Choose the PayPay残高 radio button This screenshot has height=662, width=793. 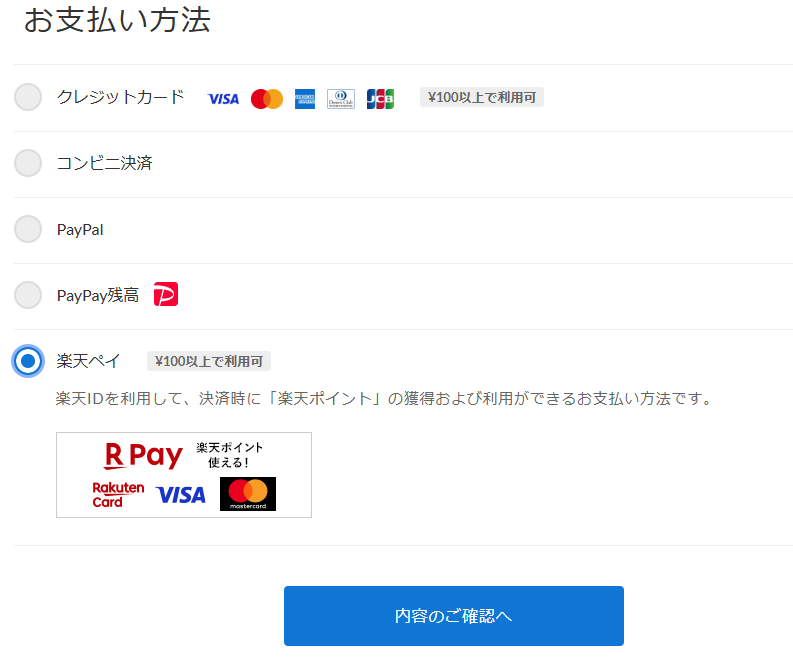28,295
